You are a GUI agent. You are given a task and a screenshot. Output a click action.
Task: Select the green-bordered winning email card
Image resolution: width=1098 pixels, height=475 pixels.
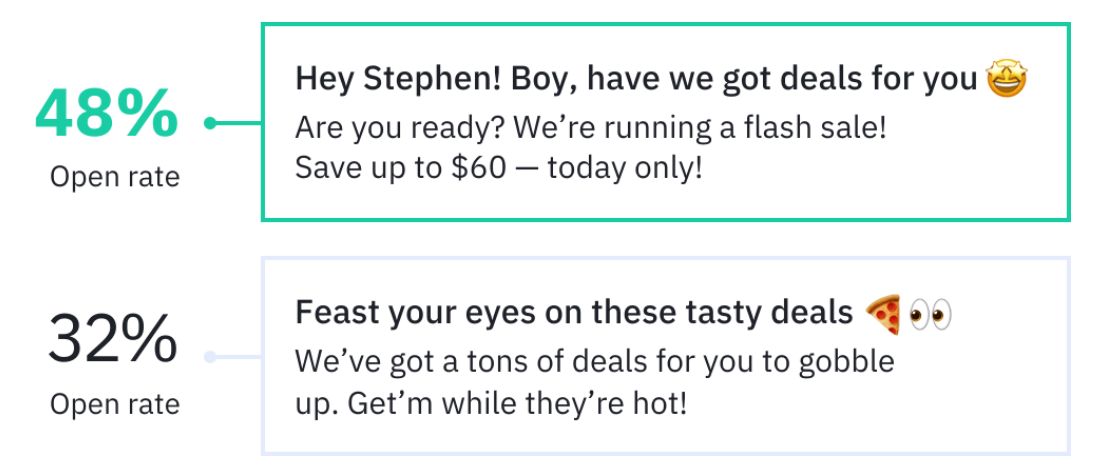coord(666,122)
